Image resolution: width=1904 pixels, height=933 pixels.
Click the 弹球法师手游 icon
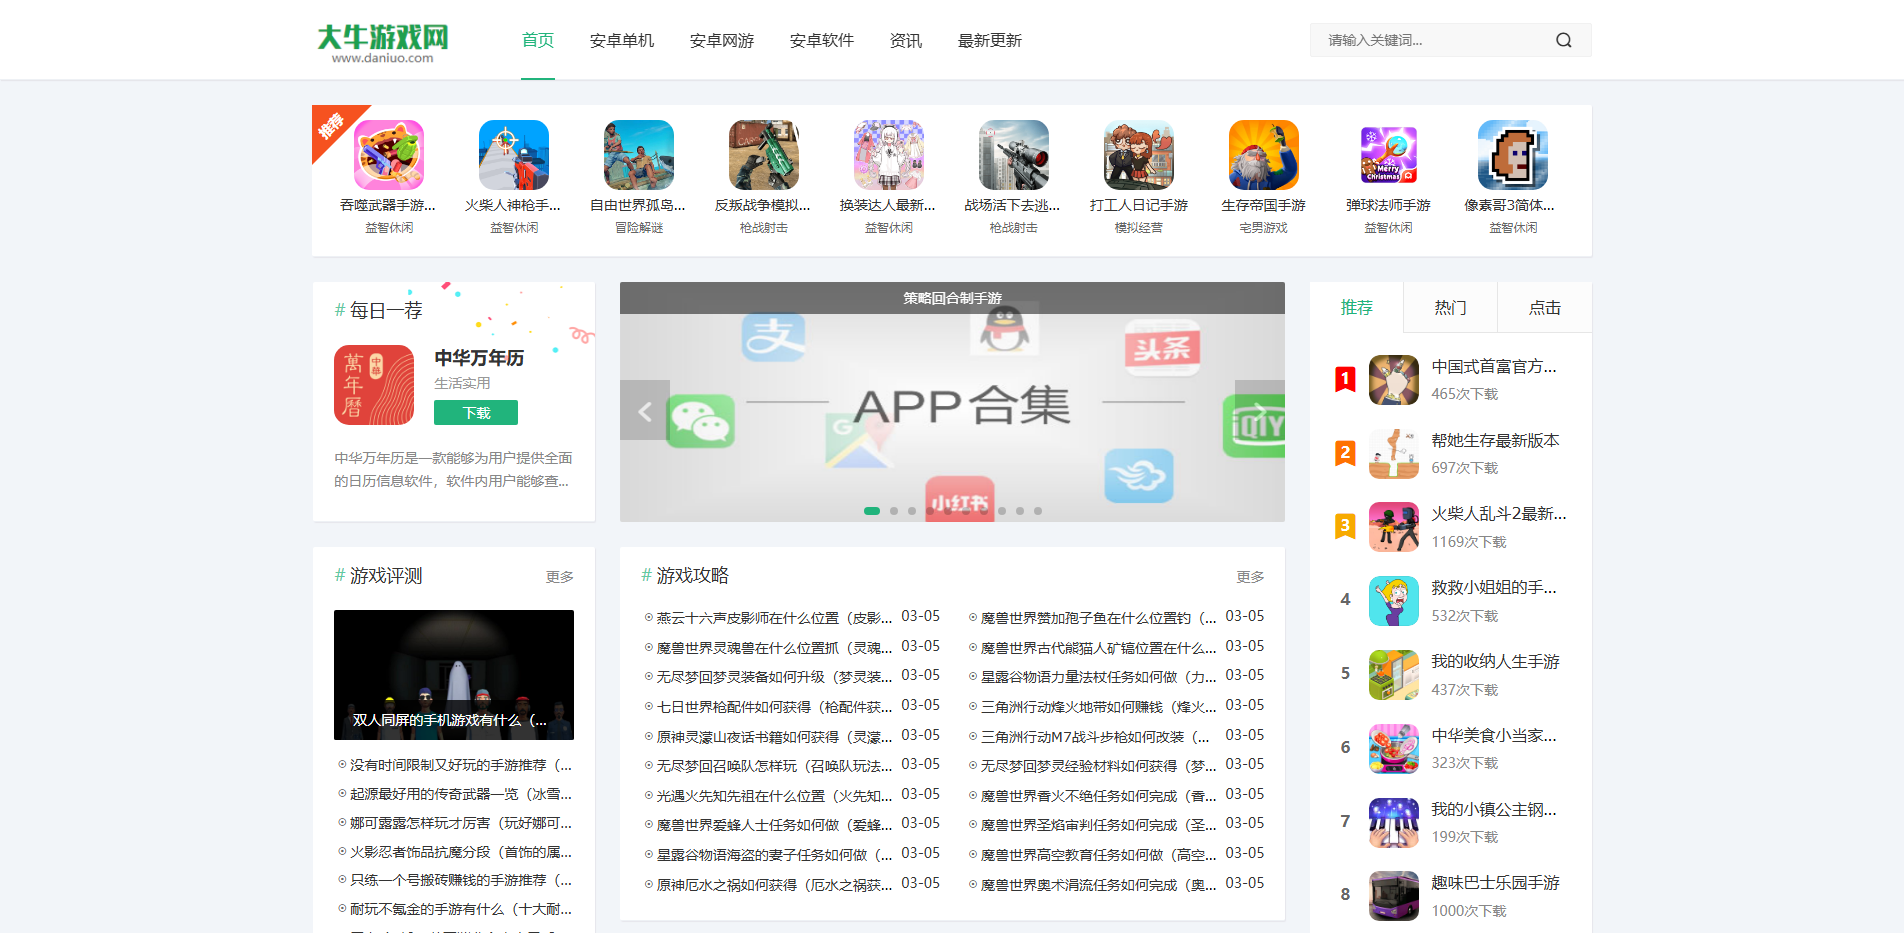click(x=1389, y=155)
